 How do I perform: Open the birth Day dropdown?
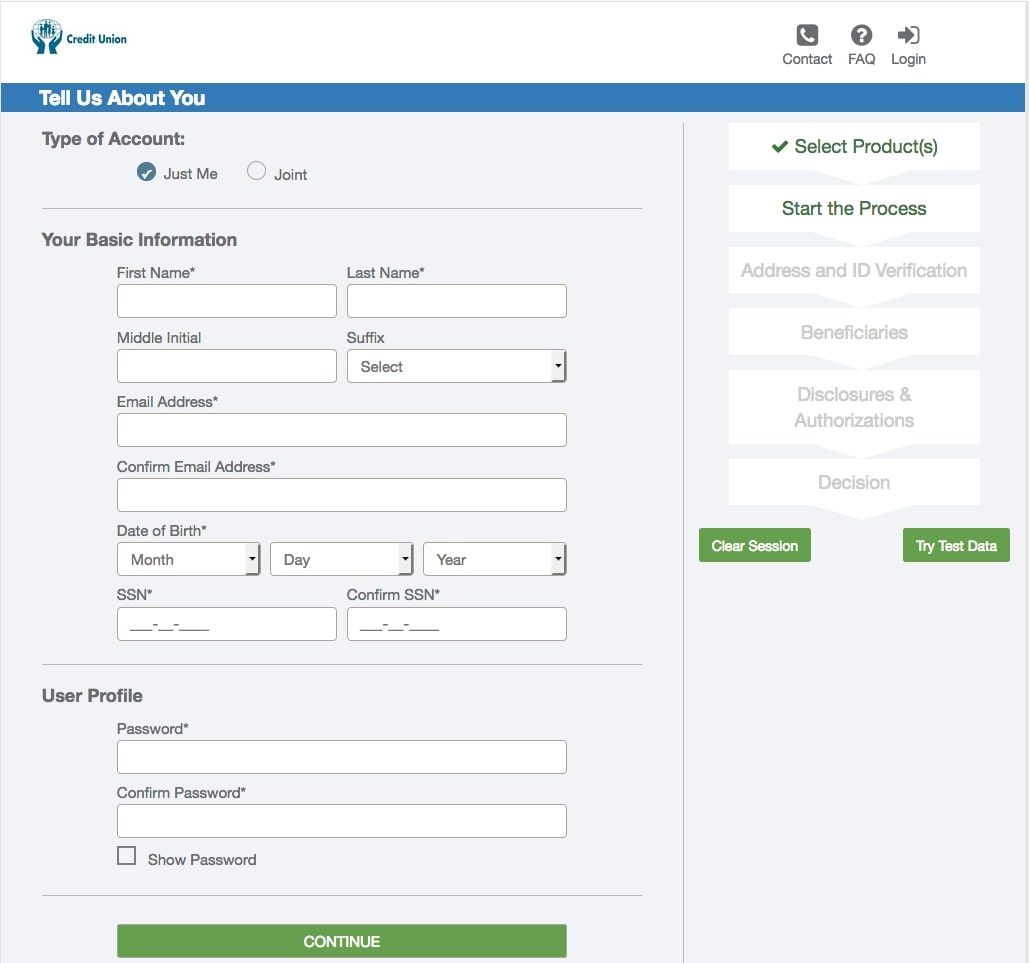(x=341, y=560)
